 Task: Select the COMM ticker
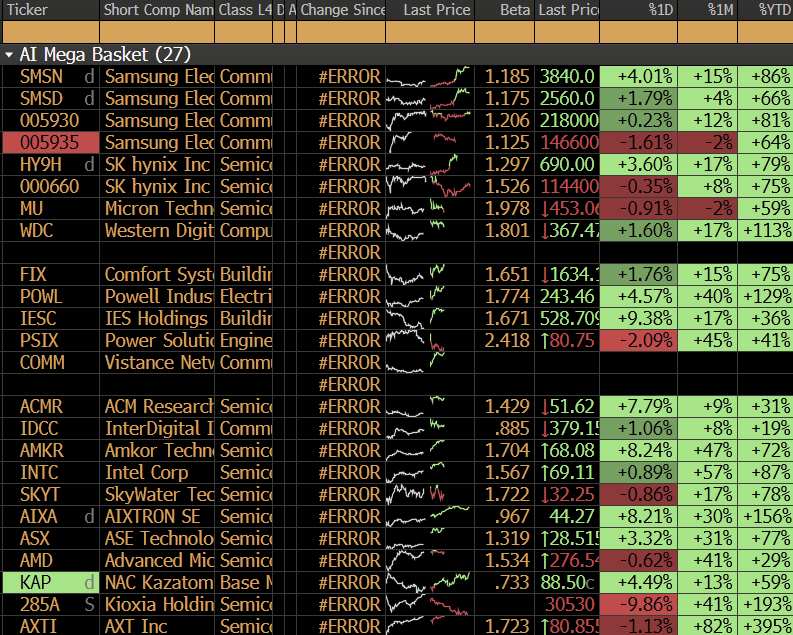tap(42, 362)
